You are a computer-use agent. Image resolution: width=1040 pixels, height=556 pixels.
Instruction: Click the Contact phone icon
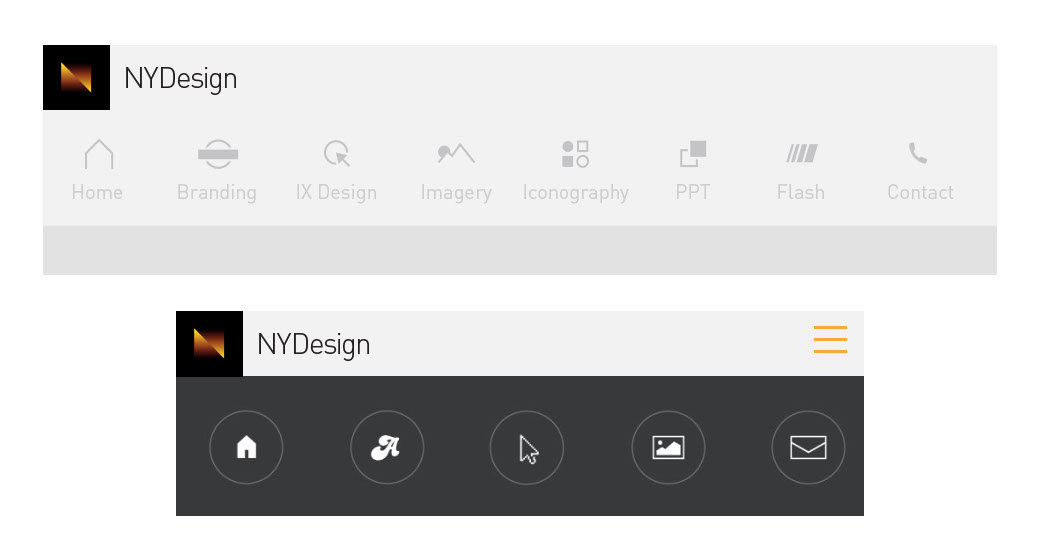click(918, 153)
